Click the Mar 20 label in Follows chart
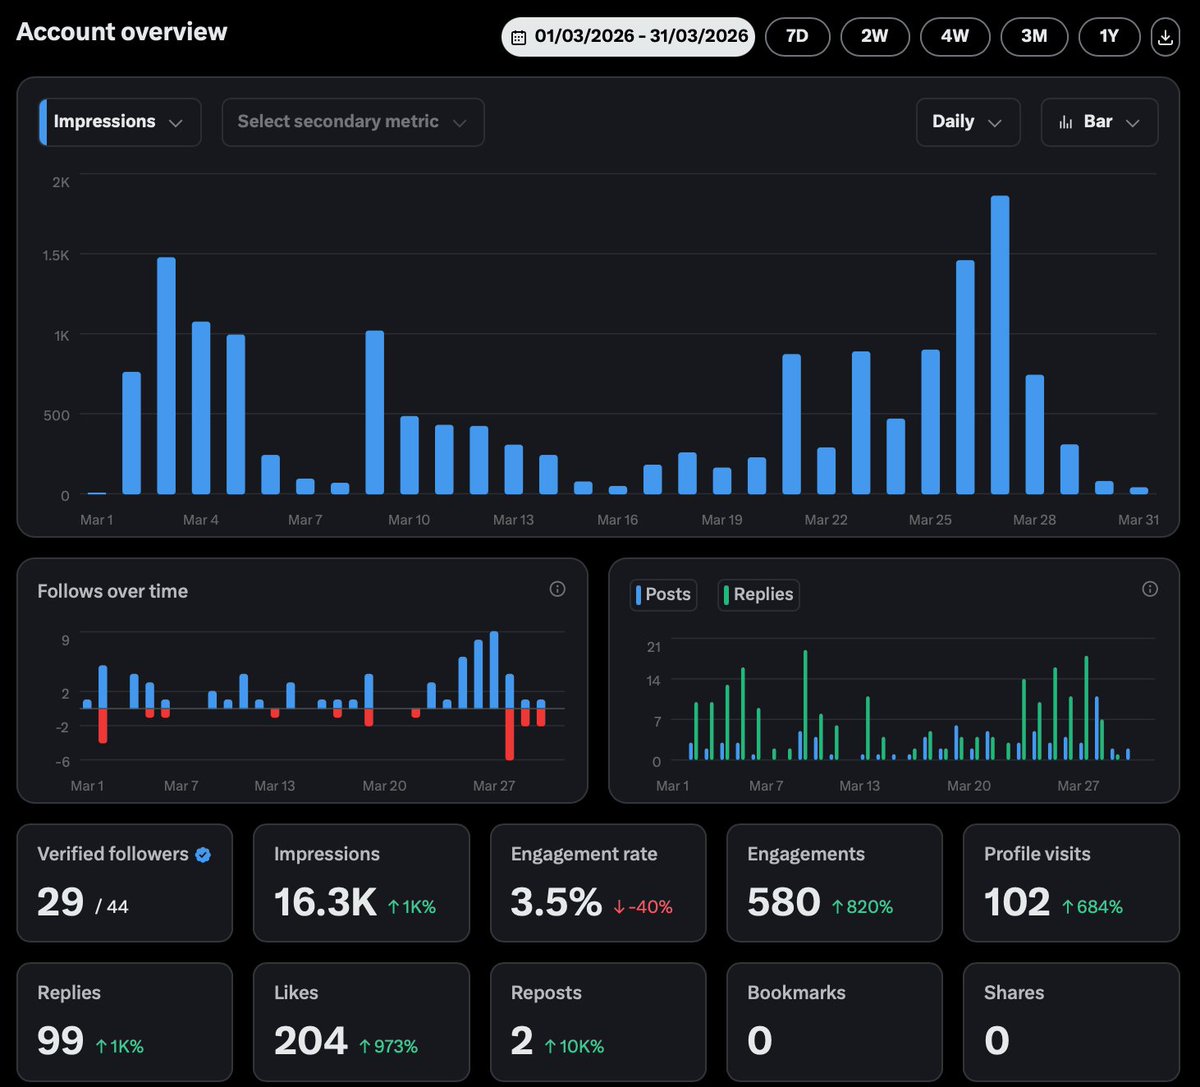Viewport: 1200px width, 1087px height. 384,786
